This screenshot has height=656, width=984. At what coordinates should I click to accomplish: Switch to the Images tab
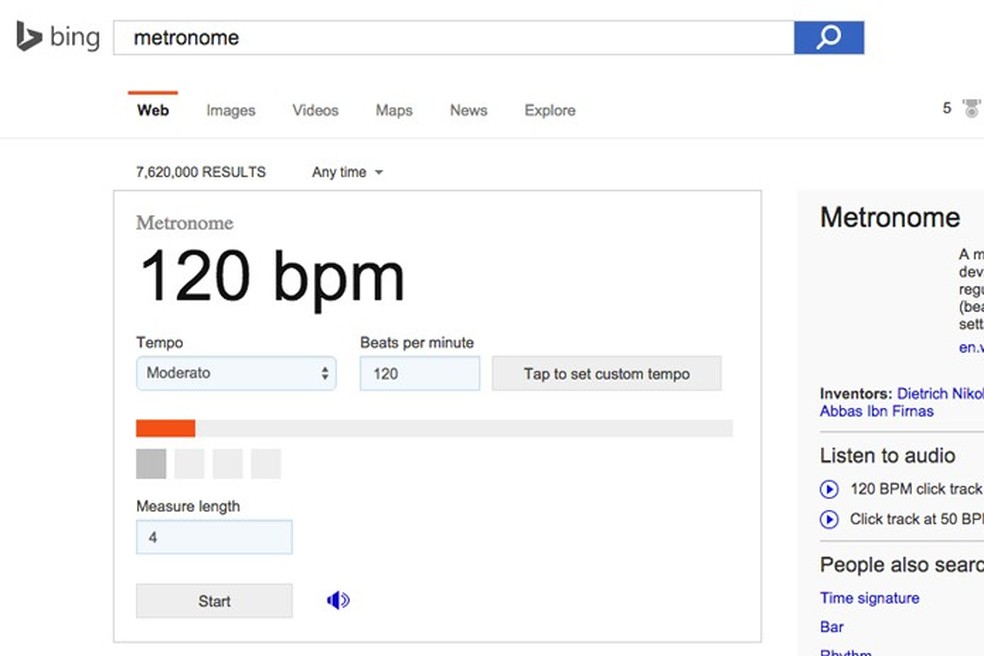(x=231, y=111)
